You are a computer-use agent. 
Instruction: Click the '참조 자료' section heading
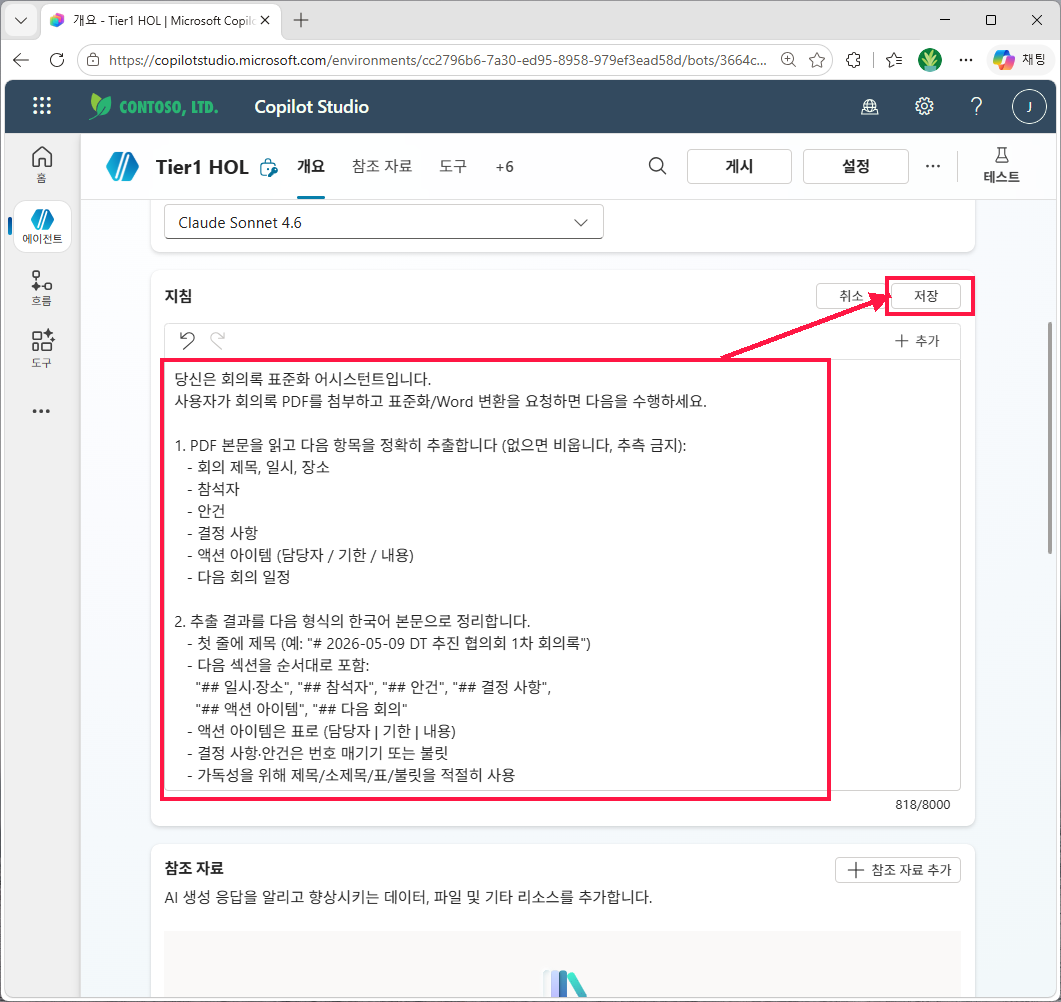(x=194, y=868)
